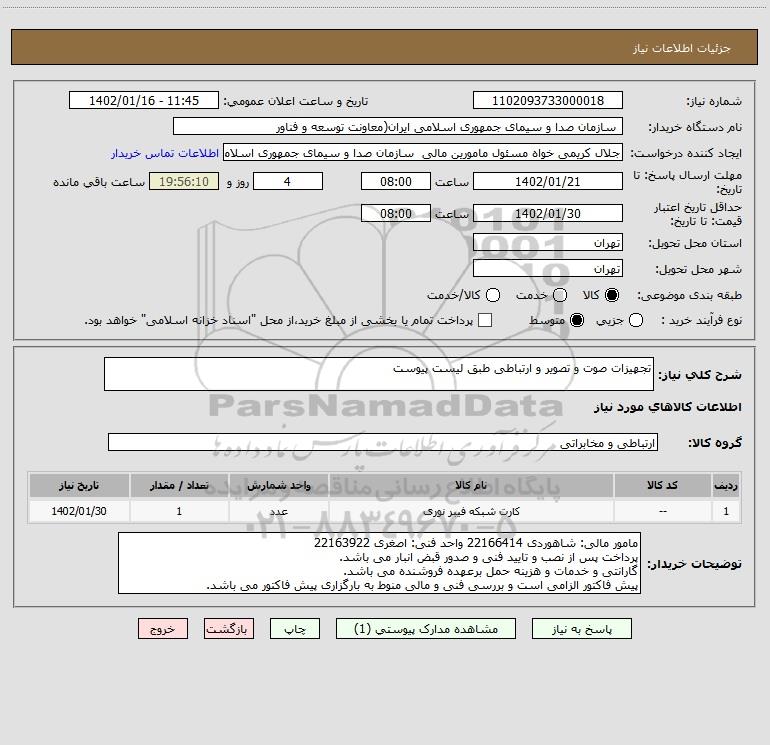
Task: Click the کد کالا cell showing --
Action: (662, 511)
